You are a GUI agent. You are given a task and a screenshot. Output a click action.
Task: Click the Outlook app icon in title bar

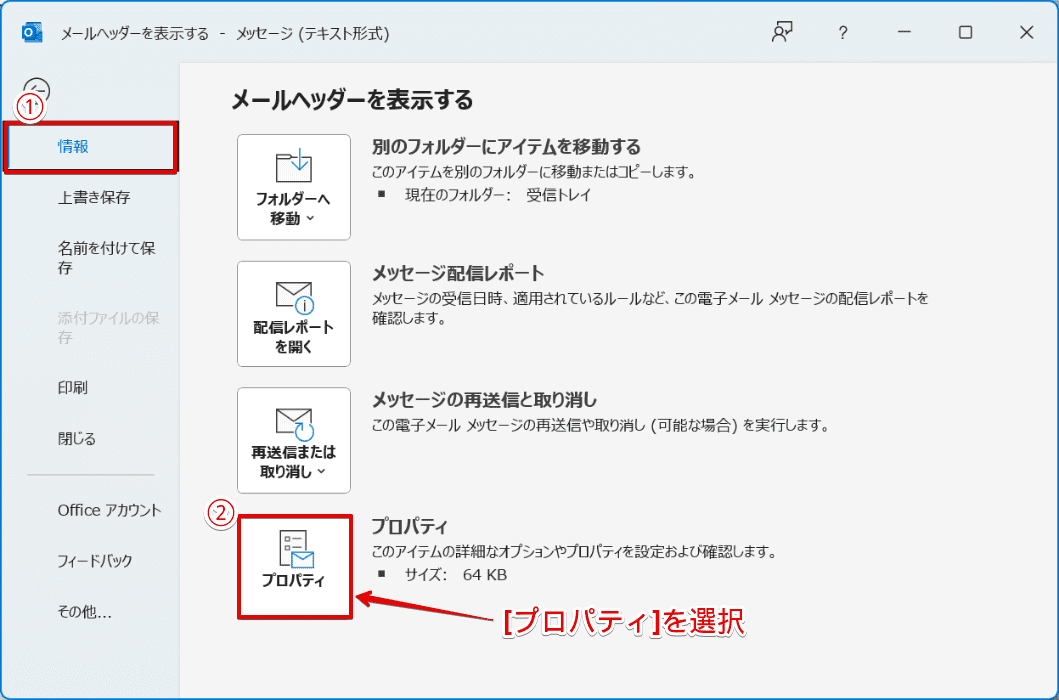click(x=31, y=33)
